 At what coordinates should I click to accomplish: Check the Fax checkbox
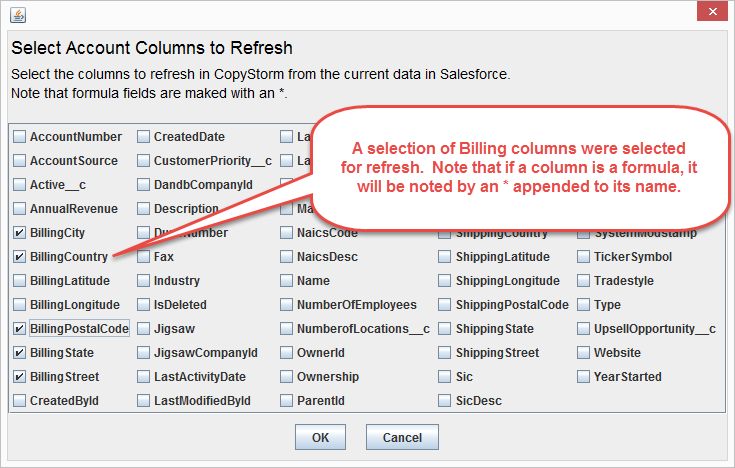tap(143, 257)
